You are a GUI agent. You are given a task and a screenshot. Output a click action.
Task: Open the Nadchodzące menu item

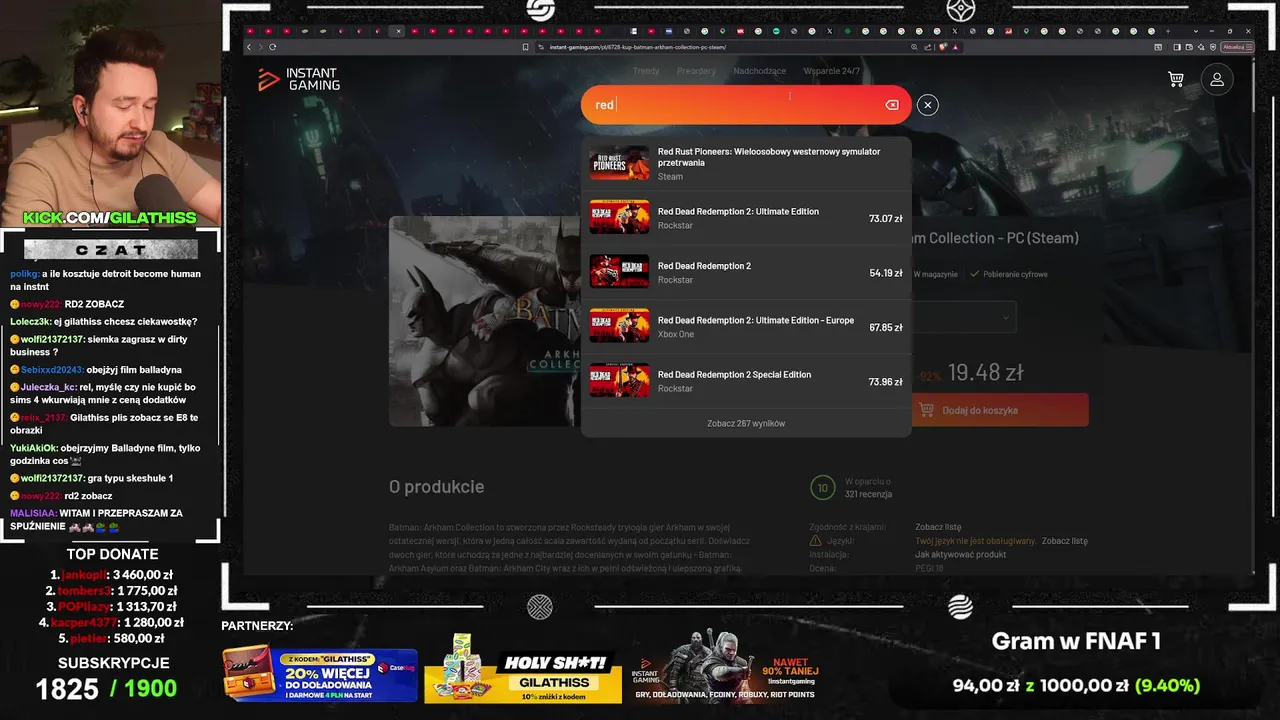[x=760, y=71]
